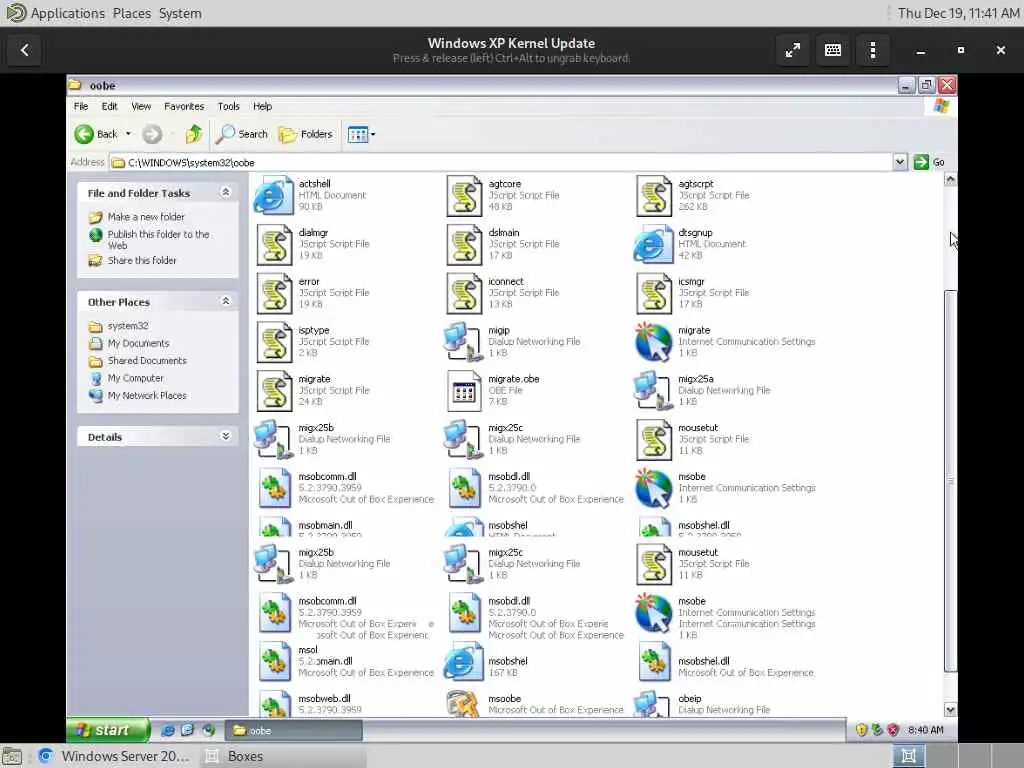Open the Favorites menu
This screenshot has height=768, width=1024.
pos(184,106)
